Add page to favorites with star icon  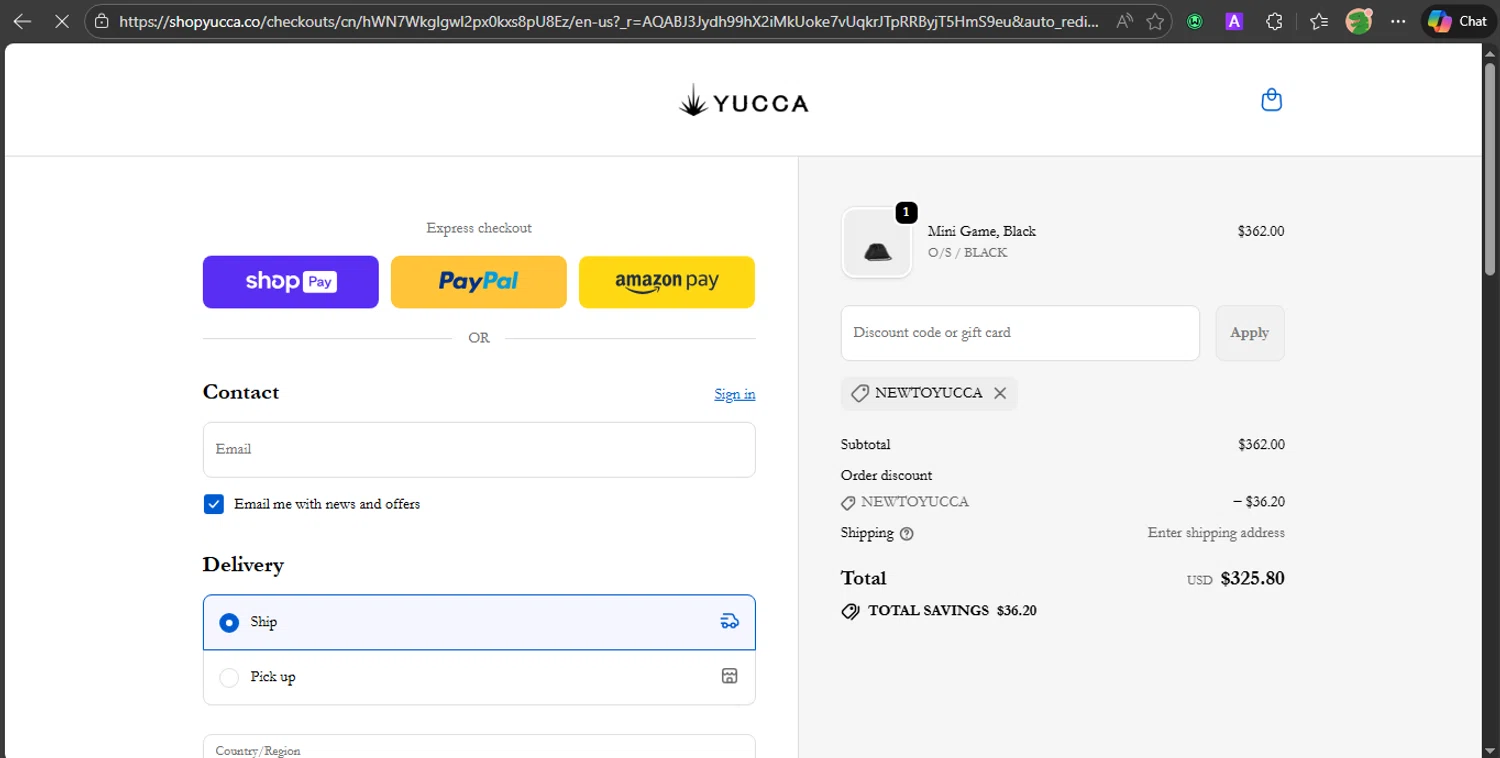pos(1155,21)
